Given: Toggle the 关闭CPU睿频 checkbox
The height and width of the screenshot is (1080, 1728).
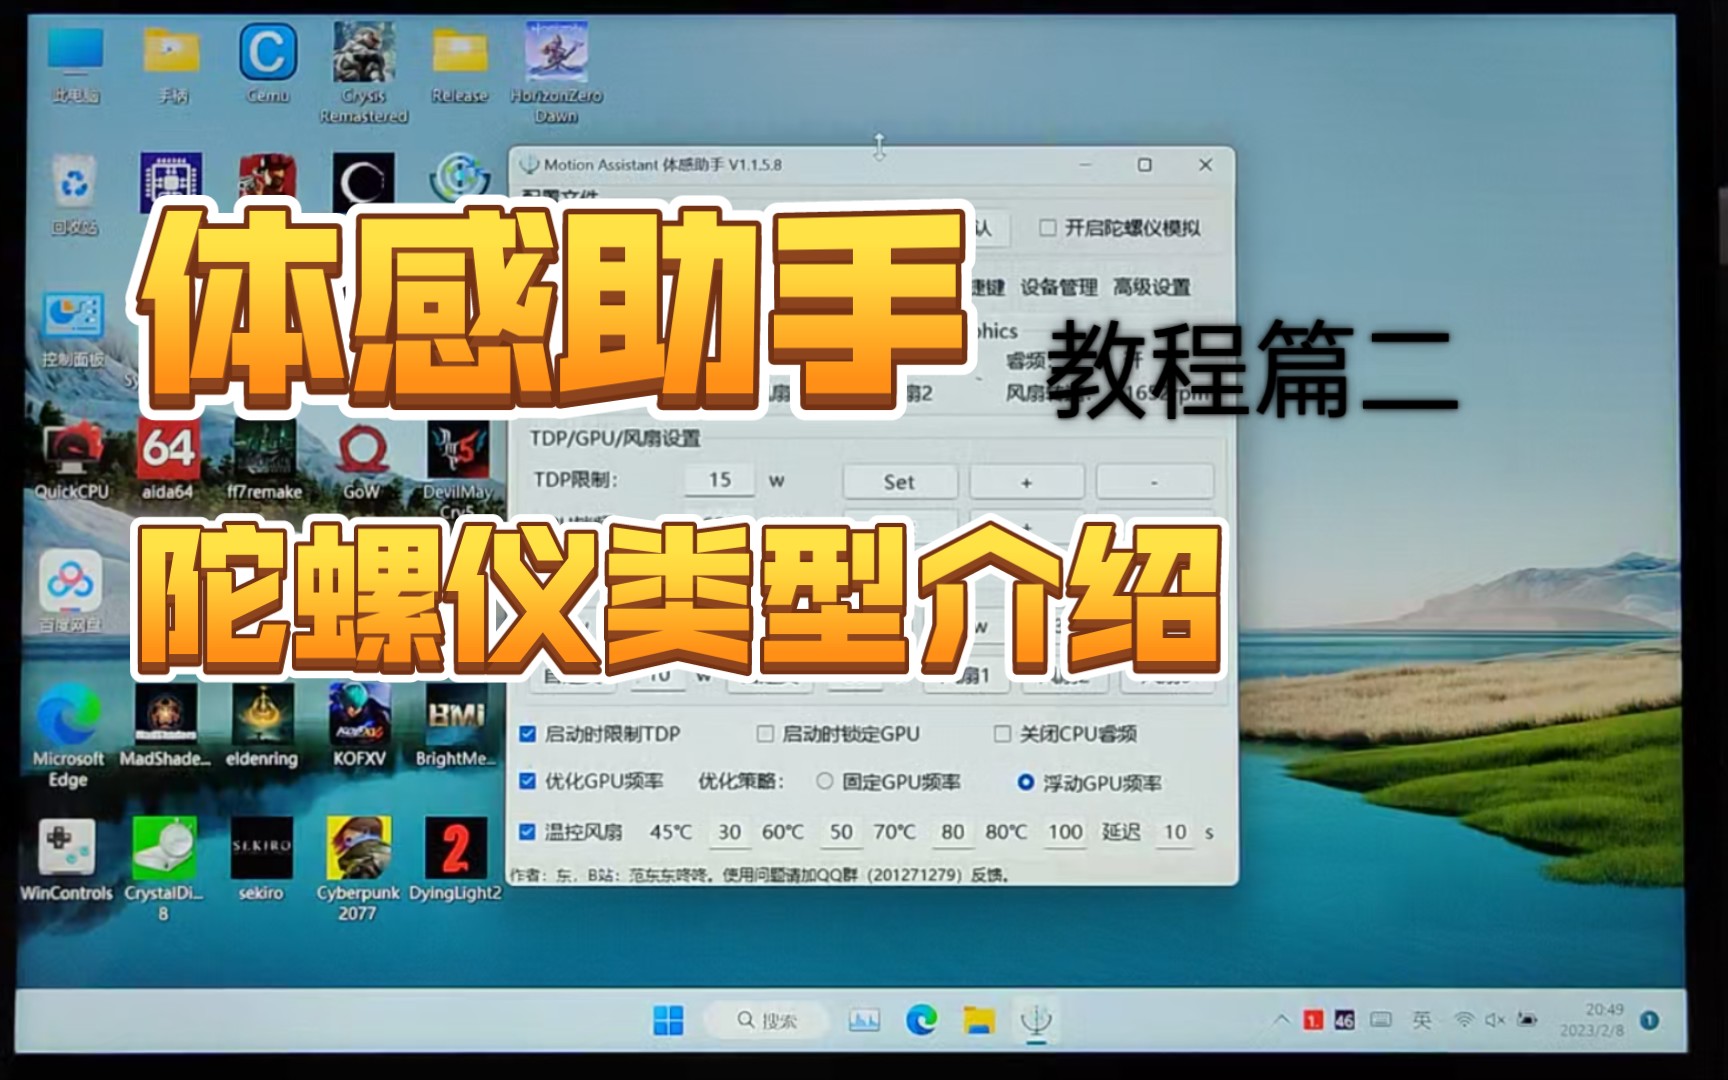Looking at the screenshot, I should pos(1002,734).
